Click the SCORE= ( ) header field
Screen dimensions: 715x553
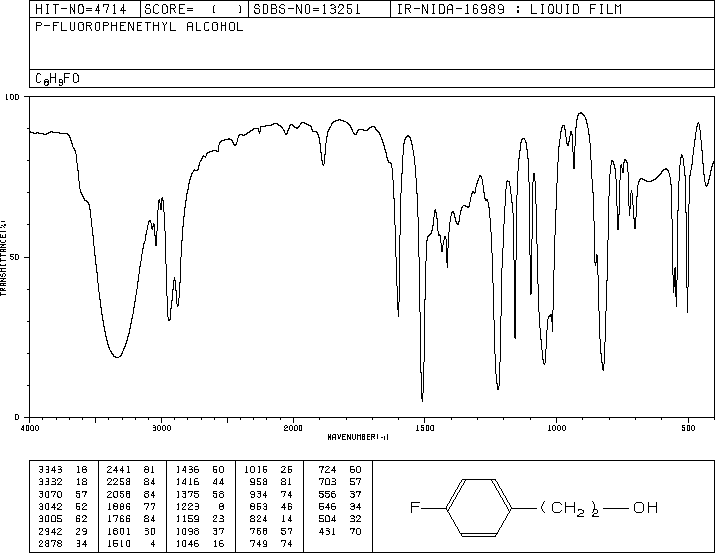(x=194, y=9)
